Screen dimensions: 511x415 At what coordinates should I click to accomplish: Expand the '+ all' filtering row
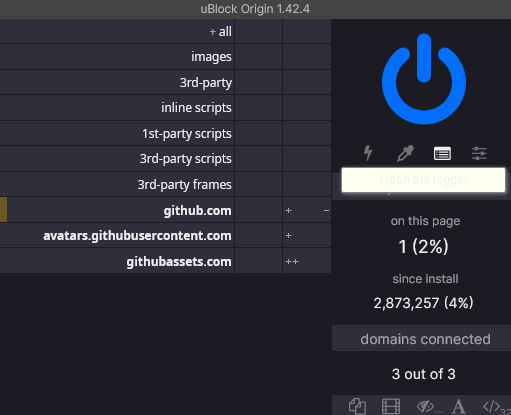click(117, 32)
